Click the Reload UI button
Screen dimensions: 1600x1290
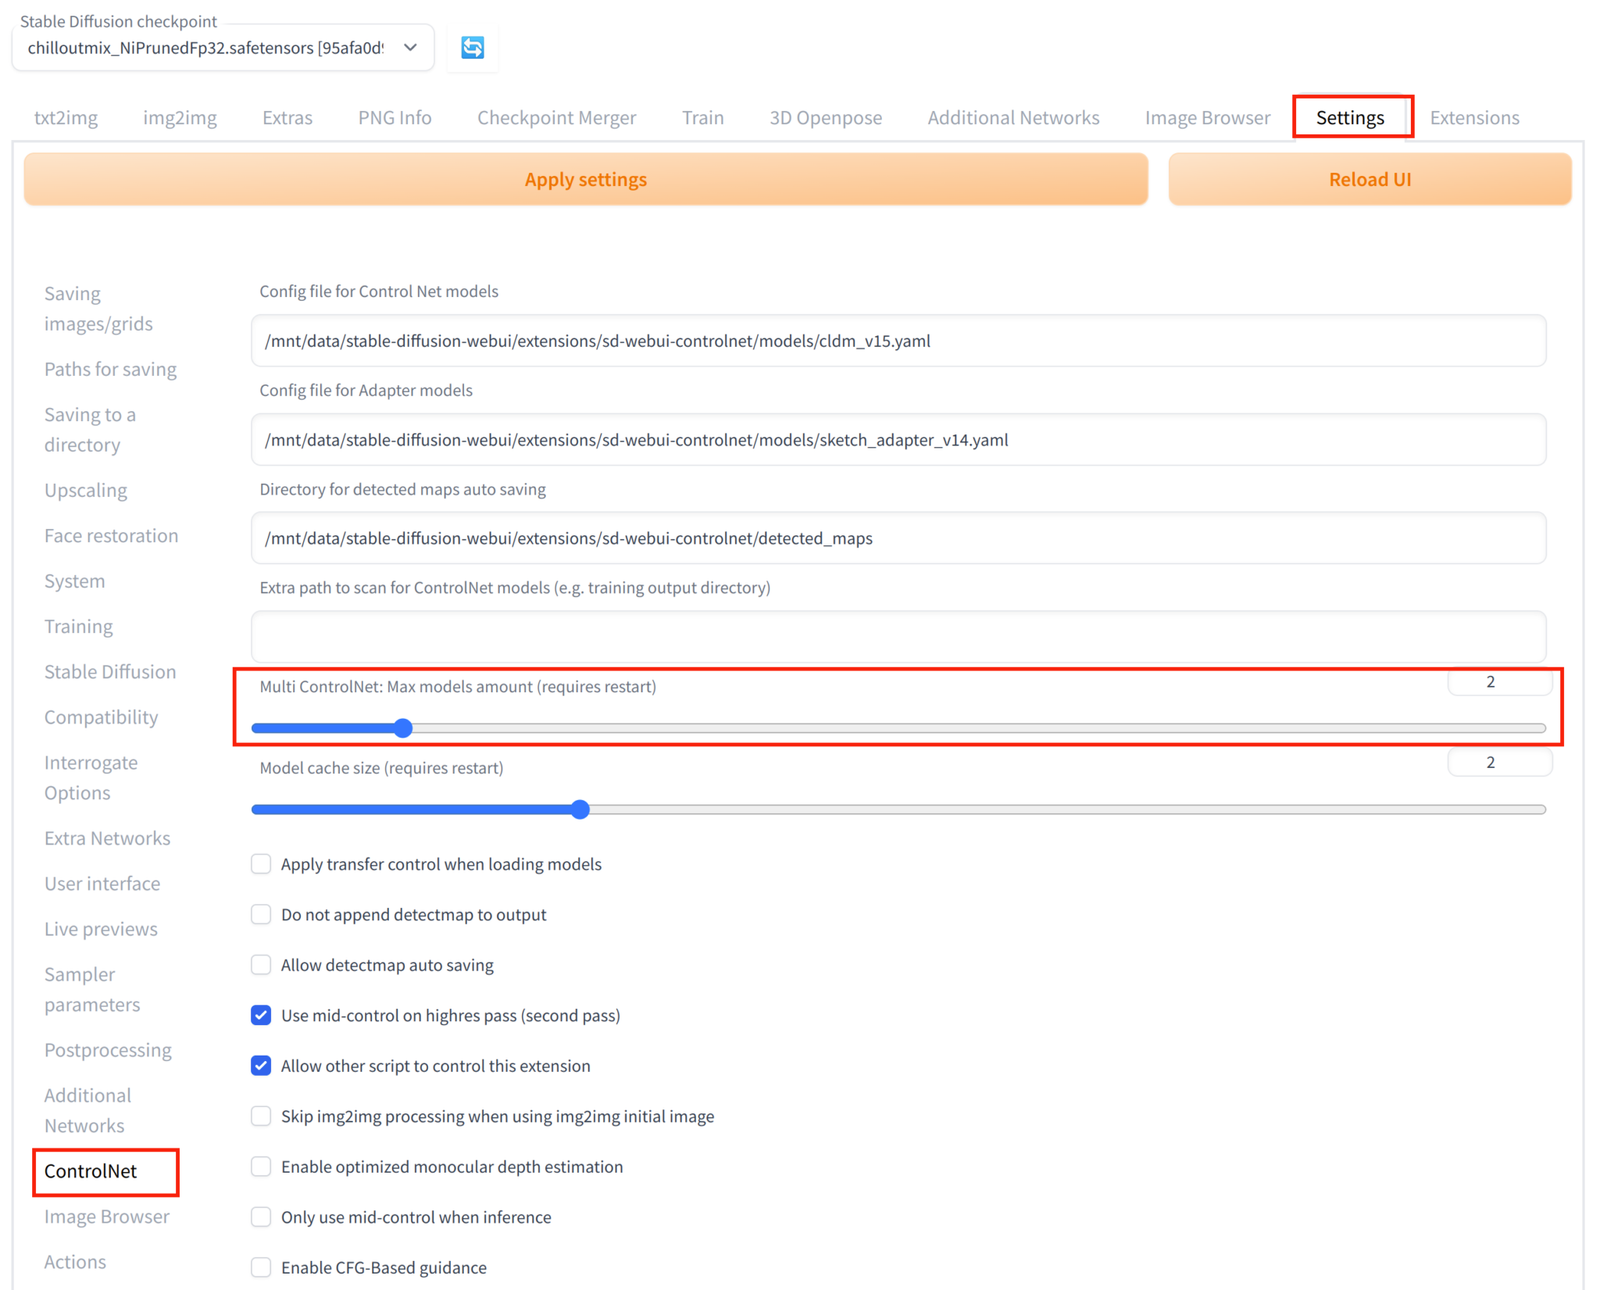tap(1369, 179)
